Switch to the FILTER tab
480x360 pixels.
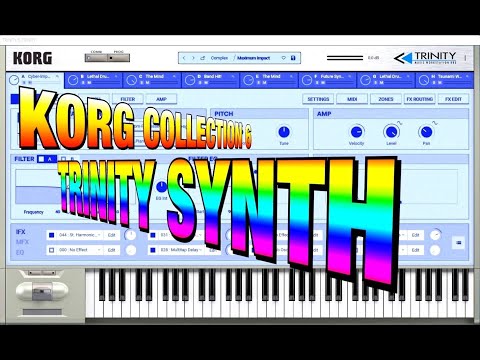128,99
